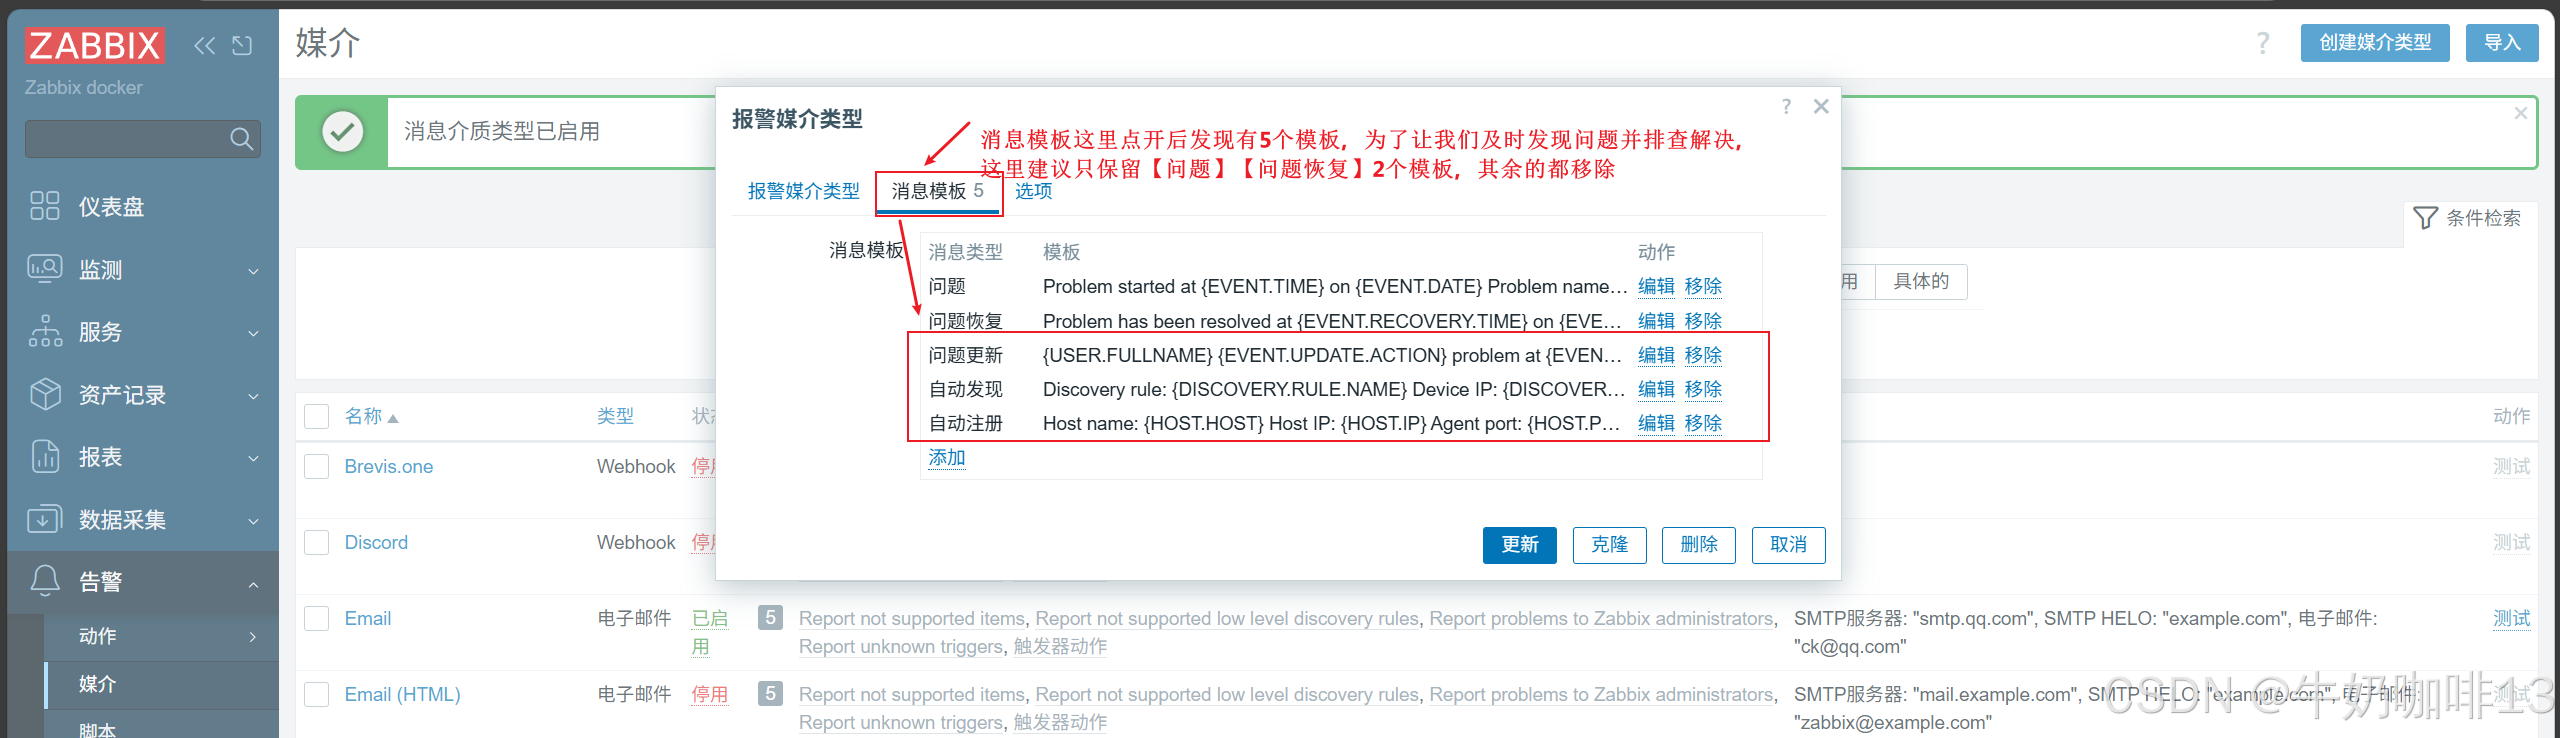The image size is (2560, 738).
Task: Sort table by 名称 column
Action: [x=371, y=416]
